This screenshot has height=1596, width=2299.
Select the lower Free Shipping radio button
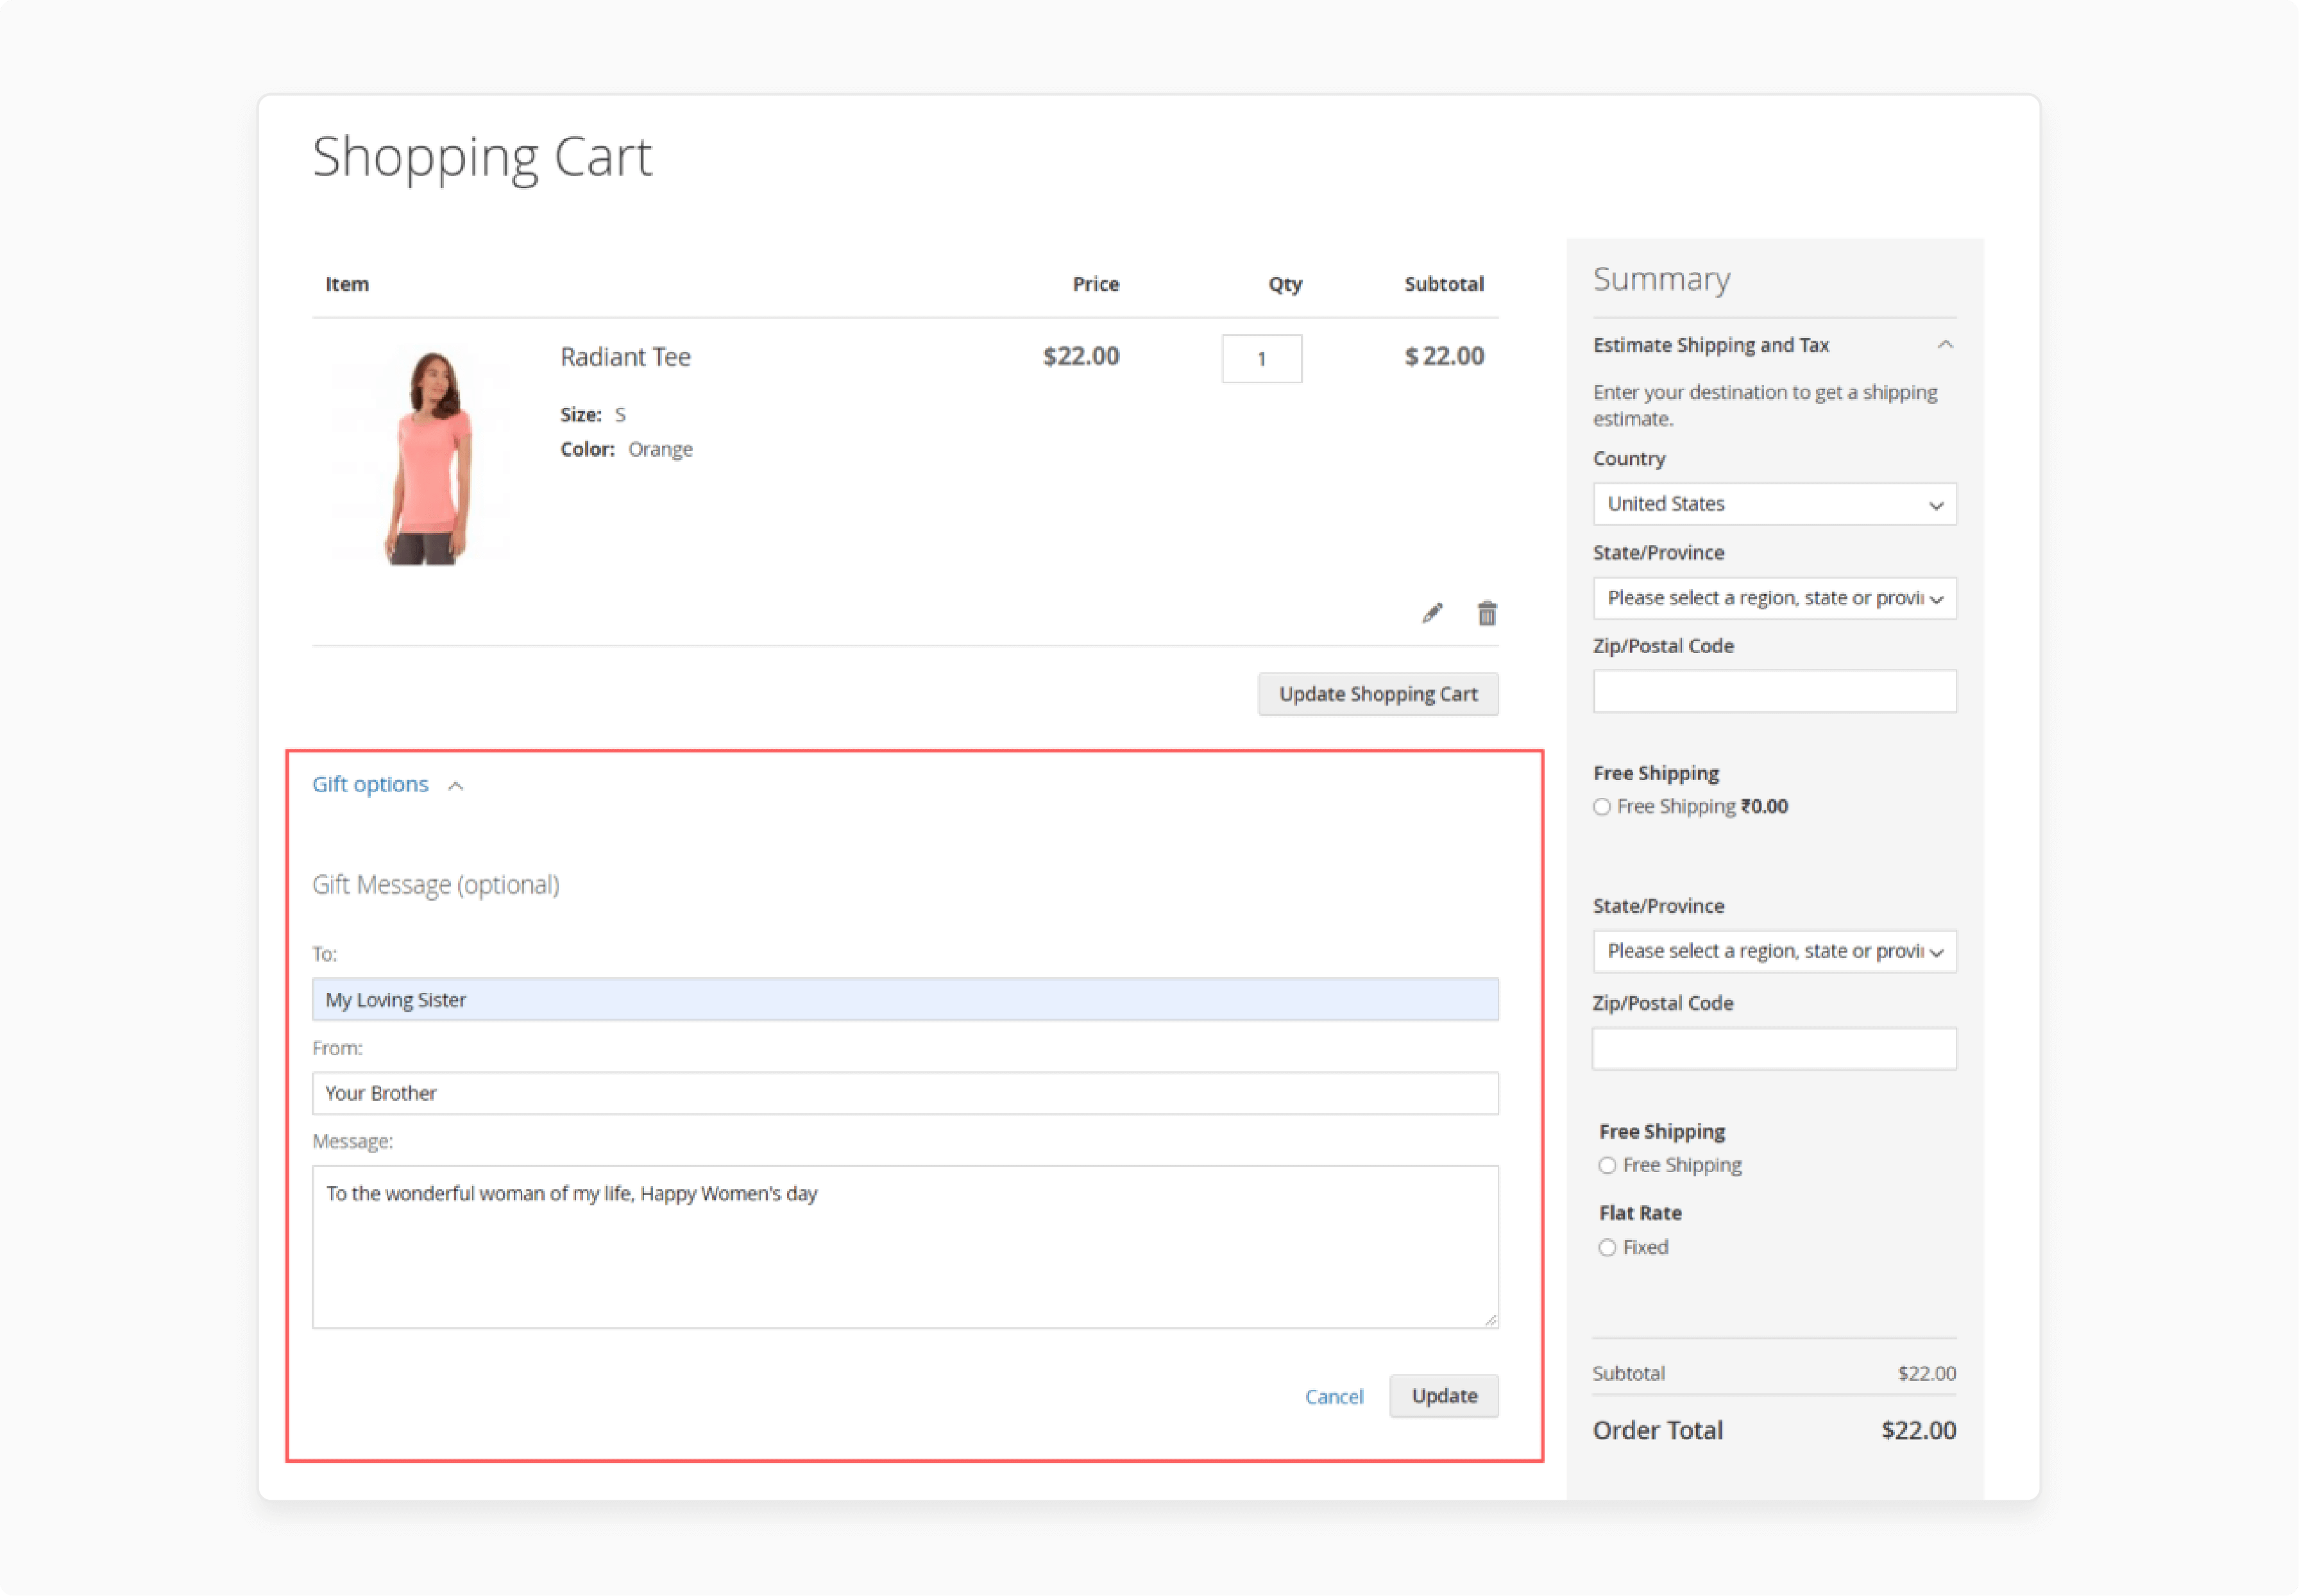(1607, 1165)
